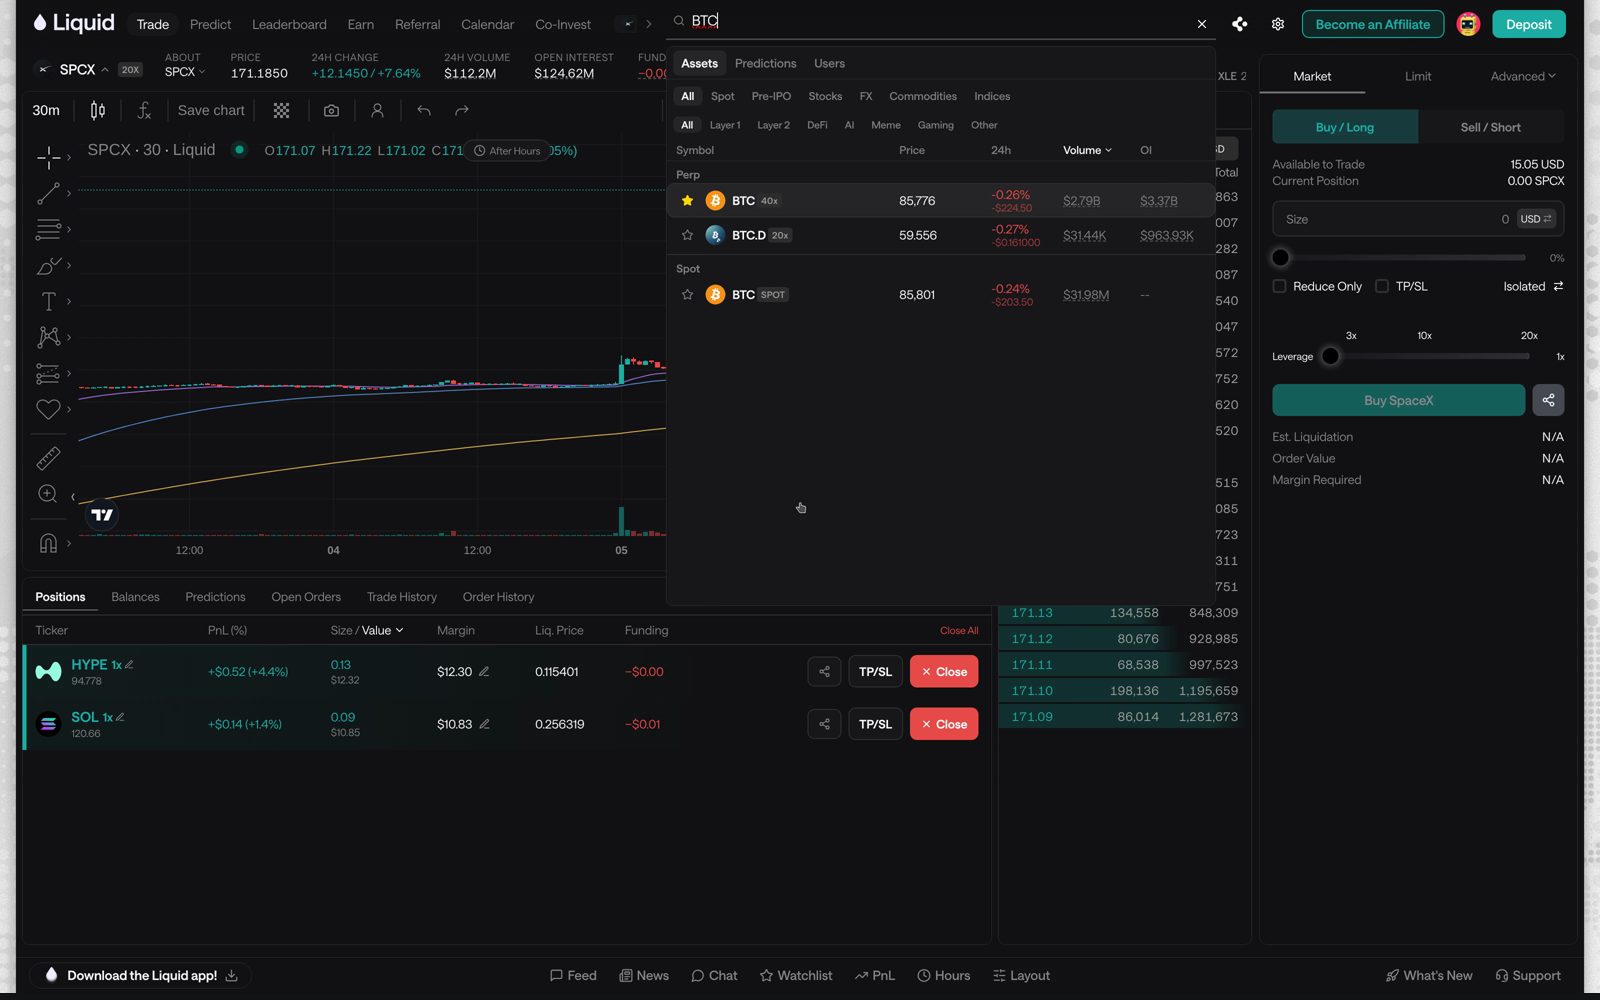This screenshot has width=1600, height=1000.
Task: Sort results by Volume column
Action: (x=1087, y=150)
